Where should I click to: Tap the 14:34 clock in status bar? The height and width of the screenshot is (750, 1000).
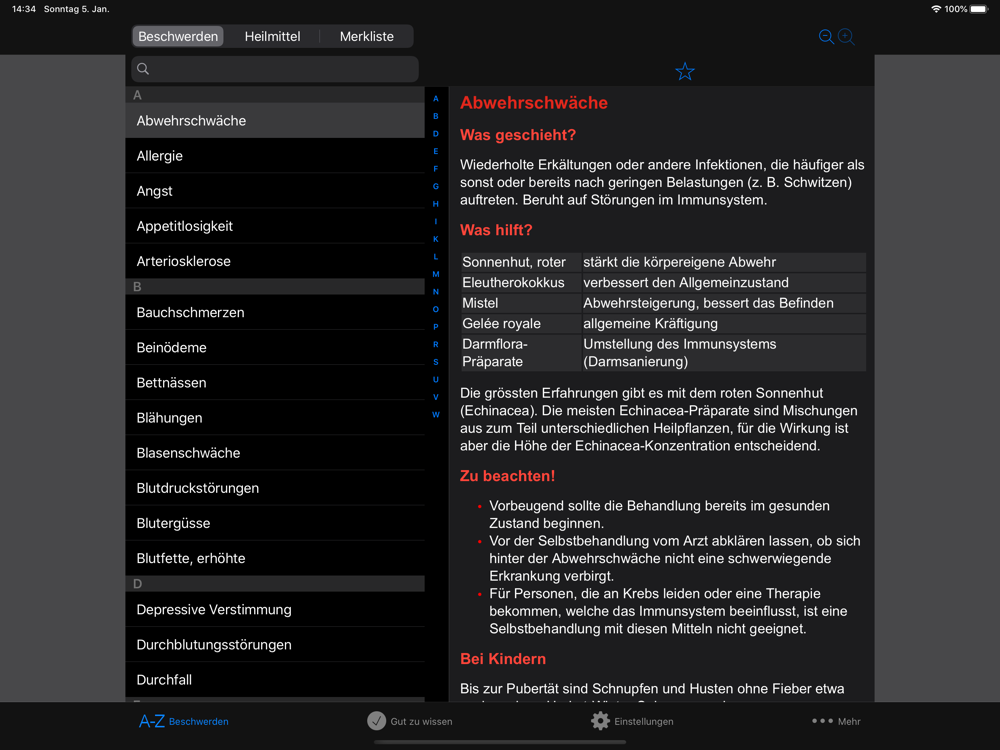(x=24, y=9)
